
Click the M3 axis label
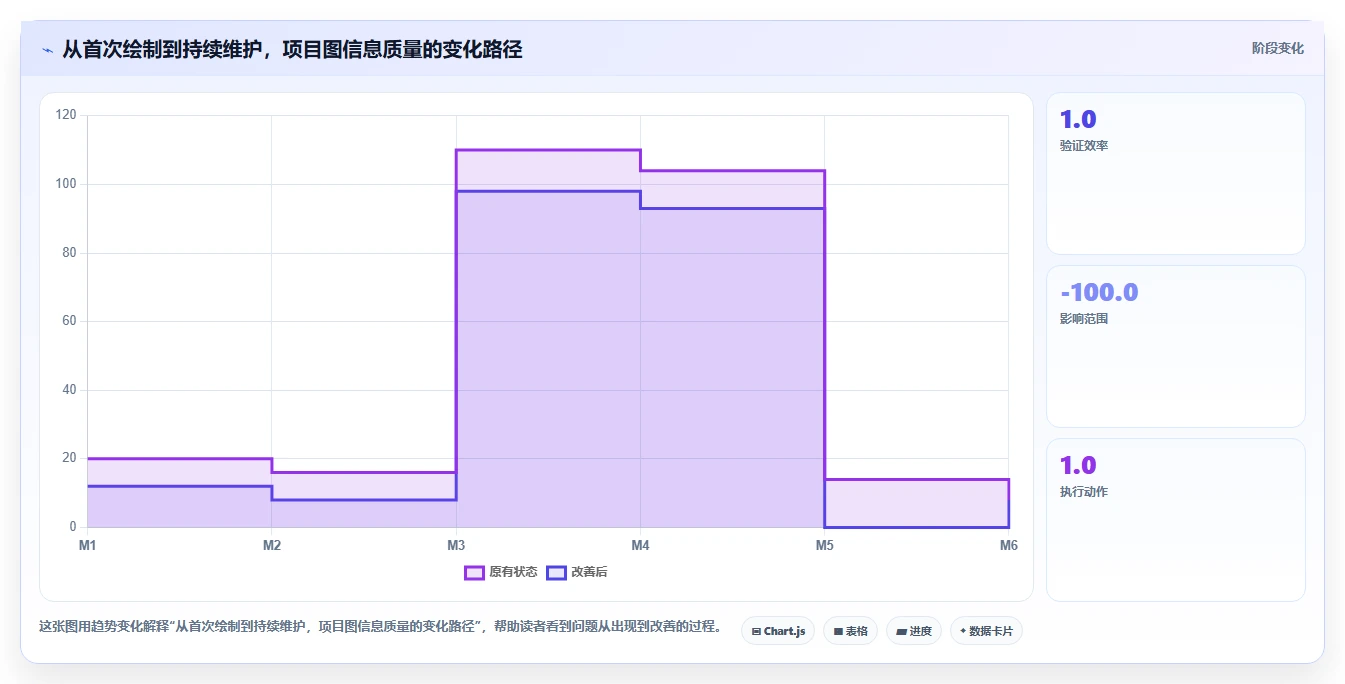point(456,545)
